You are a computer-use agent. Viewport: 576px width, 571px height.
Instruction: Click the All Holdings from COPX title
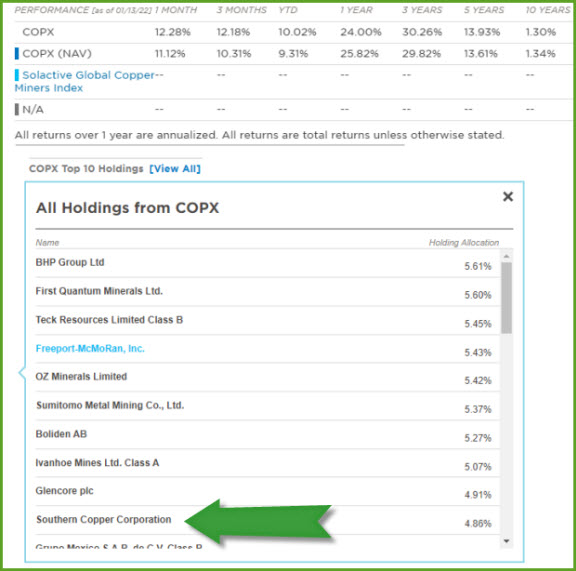(127, 208)
